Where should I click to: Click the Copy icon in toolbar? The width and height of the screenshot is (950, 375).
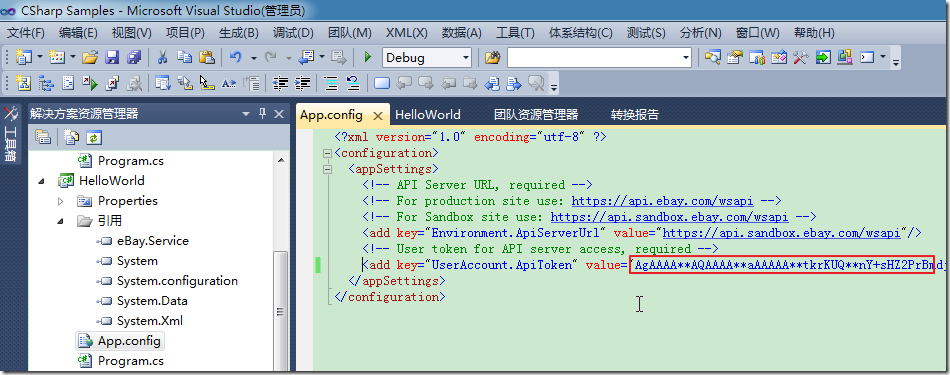click(x=184, y=58)
